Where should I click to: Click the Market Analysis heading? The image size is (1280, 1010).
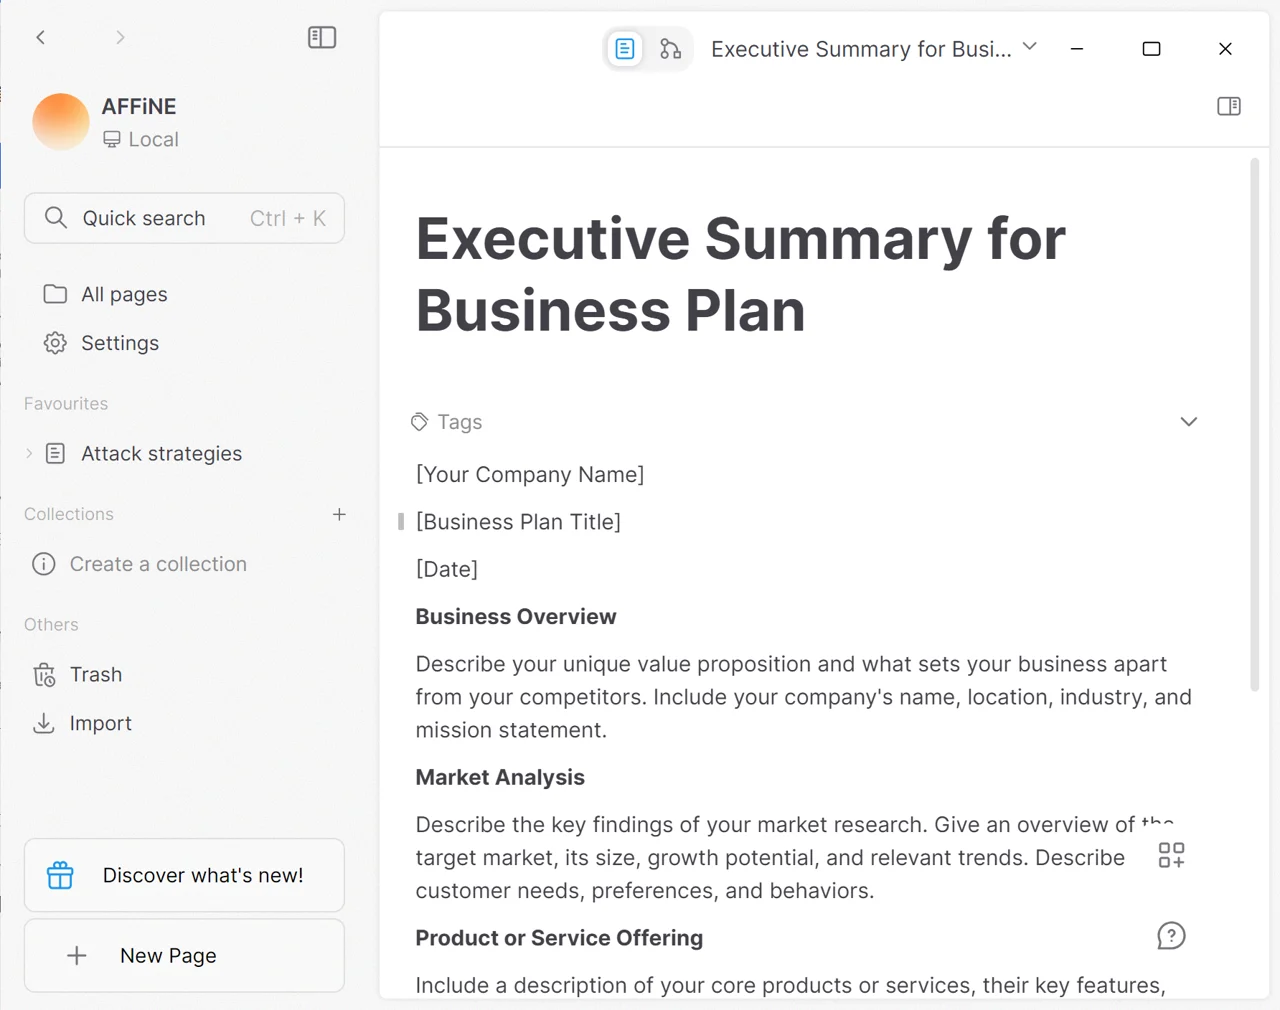pos(500,777)
